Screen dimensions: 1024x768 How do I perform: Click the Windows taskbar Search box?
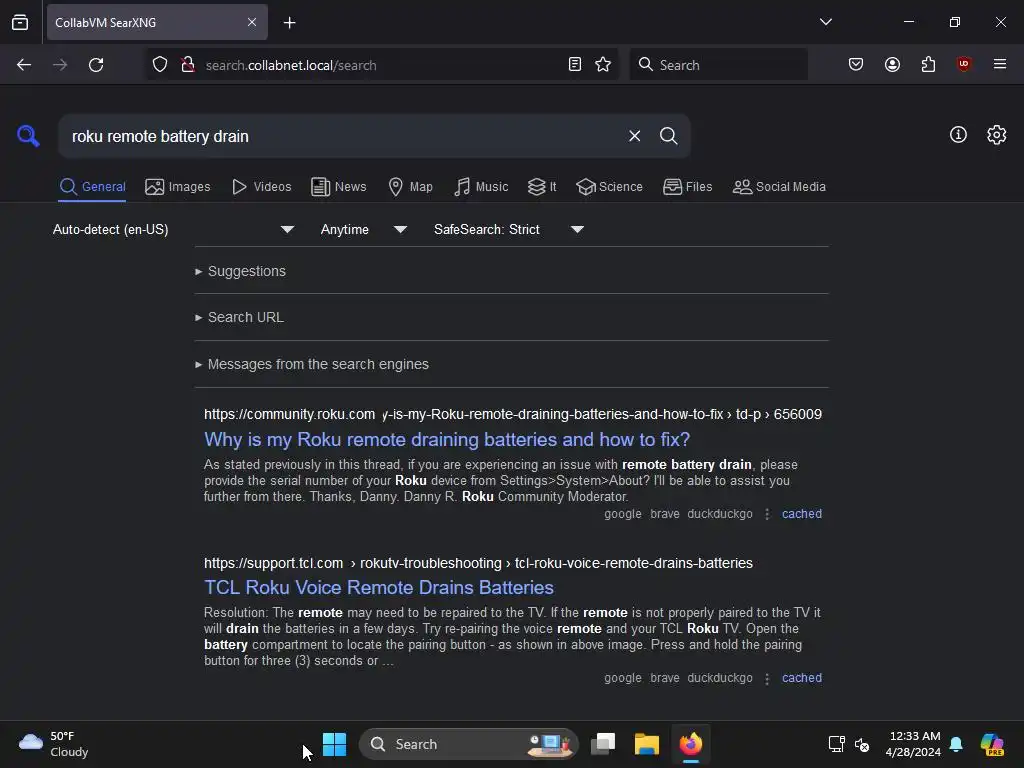click(x=468, y=744)
